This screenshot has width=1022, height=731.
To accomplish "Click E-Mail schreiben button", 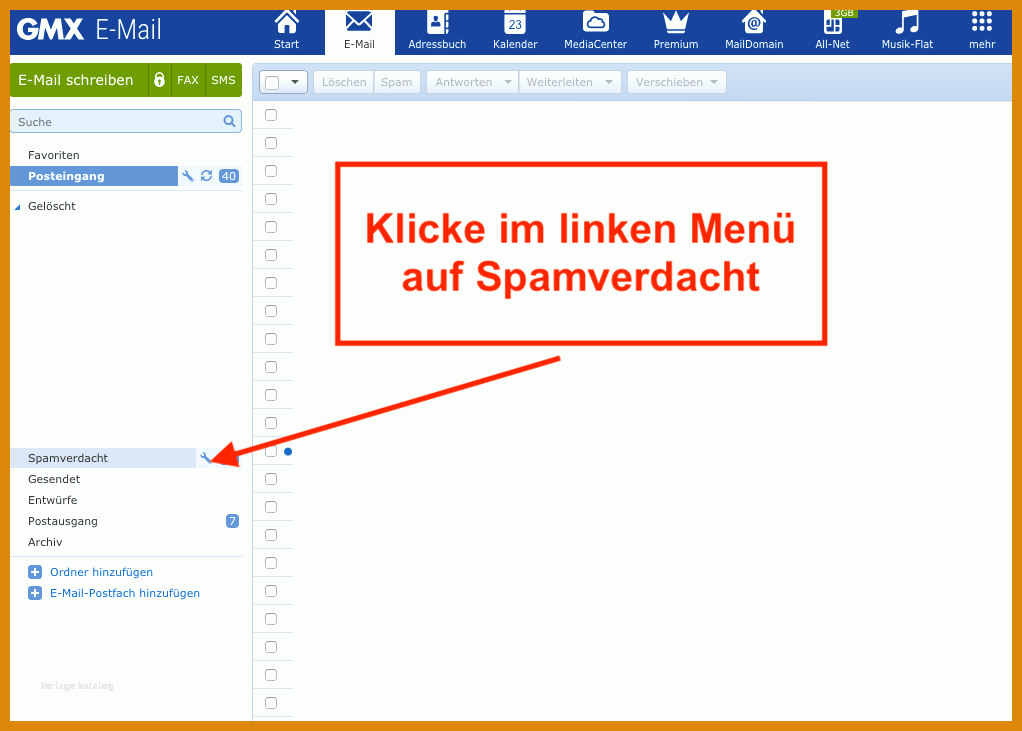I will tap(79, 80).
